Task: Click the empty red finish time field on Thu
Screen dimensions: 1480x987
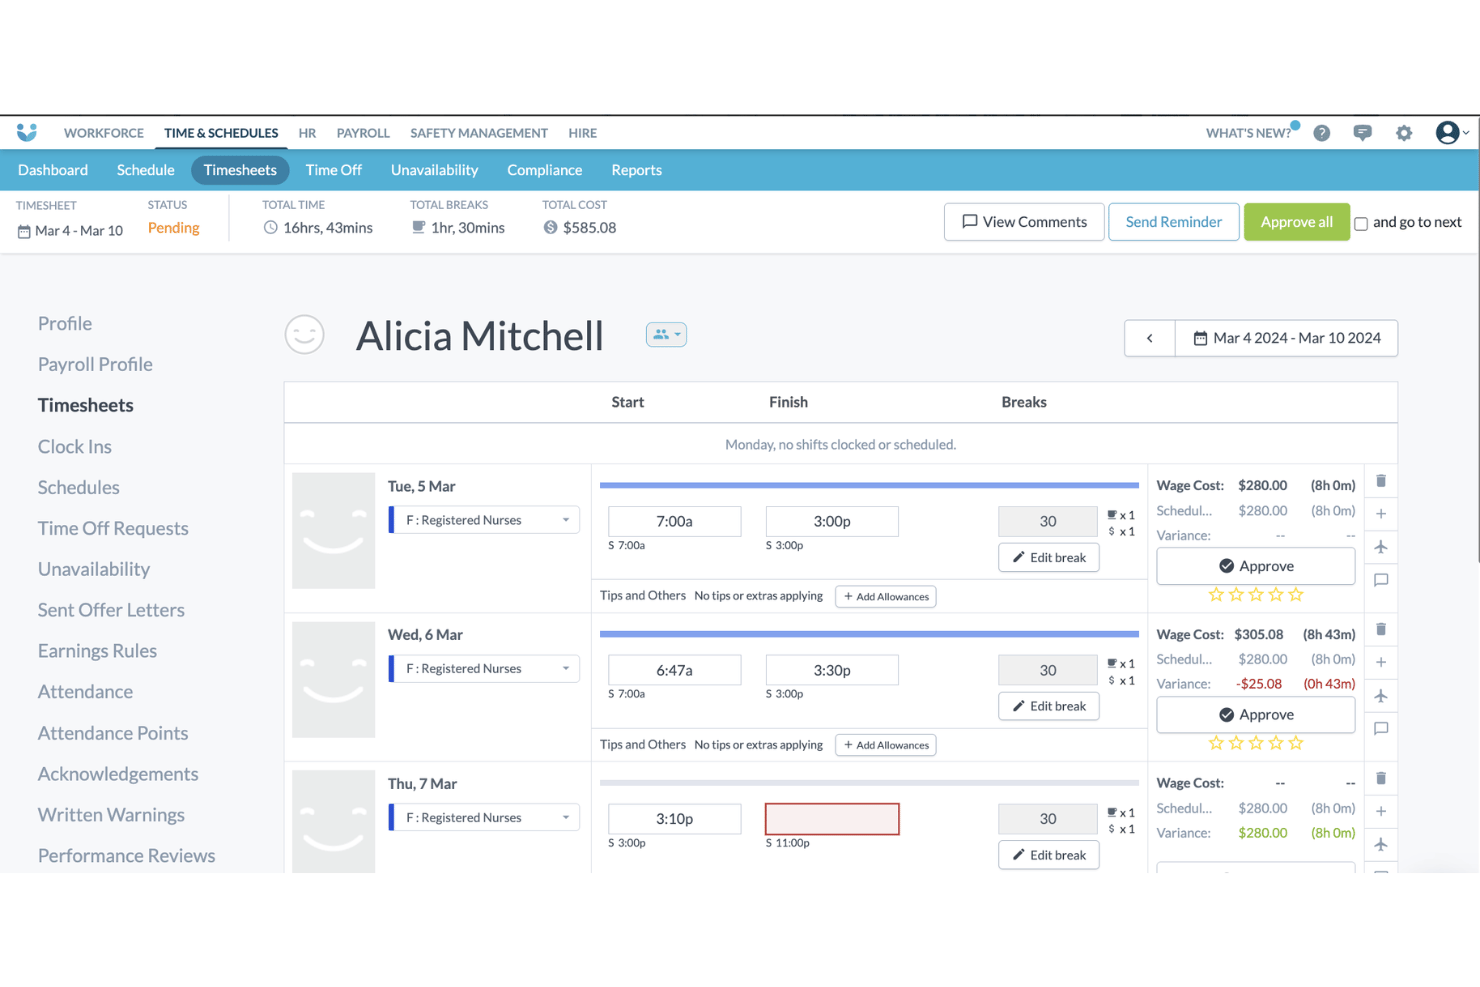Action: (832, 819)
